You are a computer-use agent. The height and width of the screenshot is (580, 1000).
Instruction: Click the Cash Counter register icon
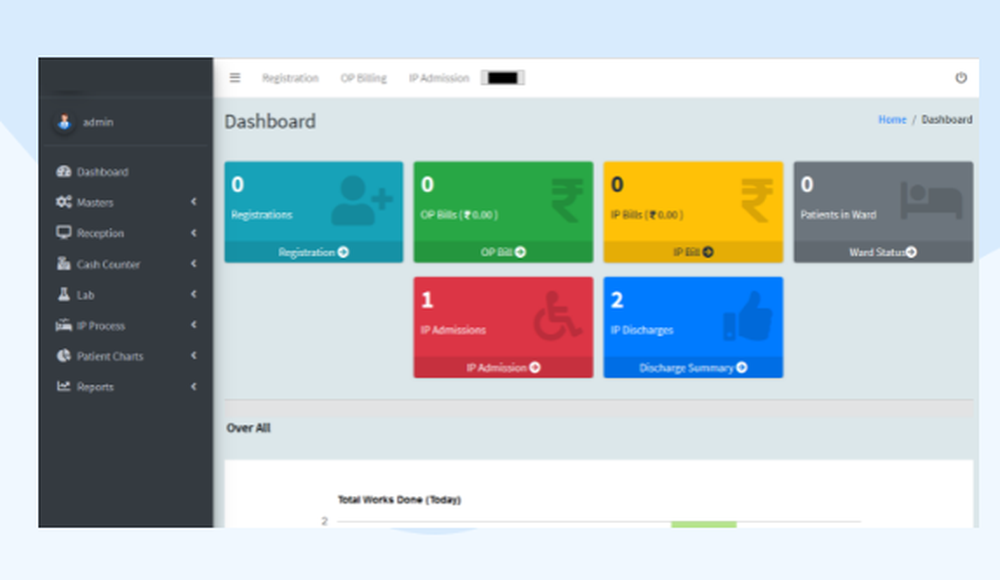point(64,264)
